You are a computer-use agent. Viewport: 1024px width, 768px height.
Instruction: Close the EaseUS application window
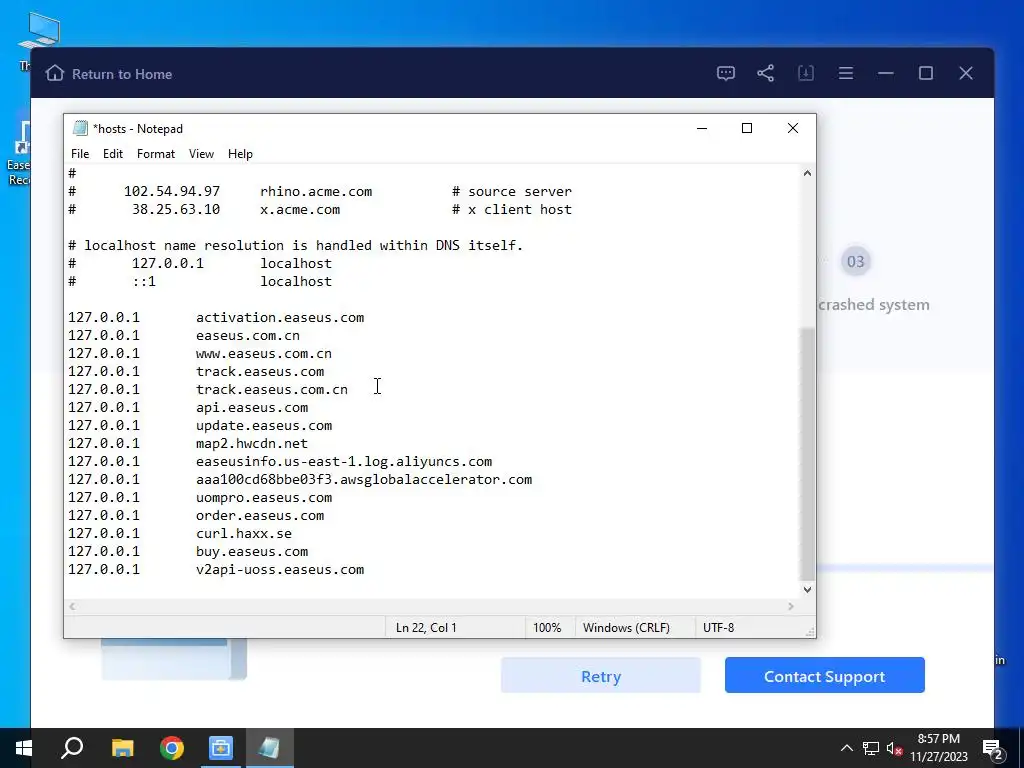(966, 73)
